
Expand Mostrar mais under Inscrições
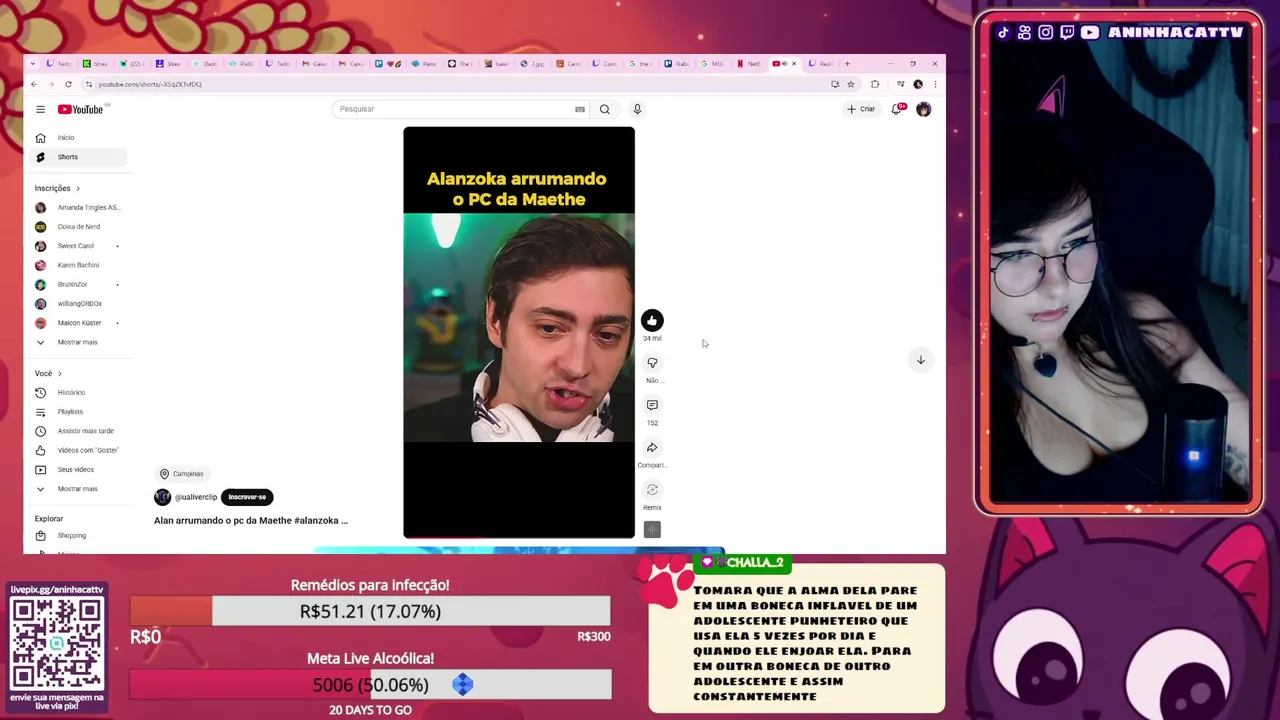(x=80, y=342)
